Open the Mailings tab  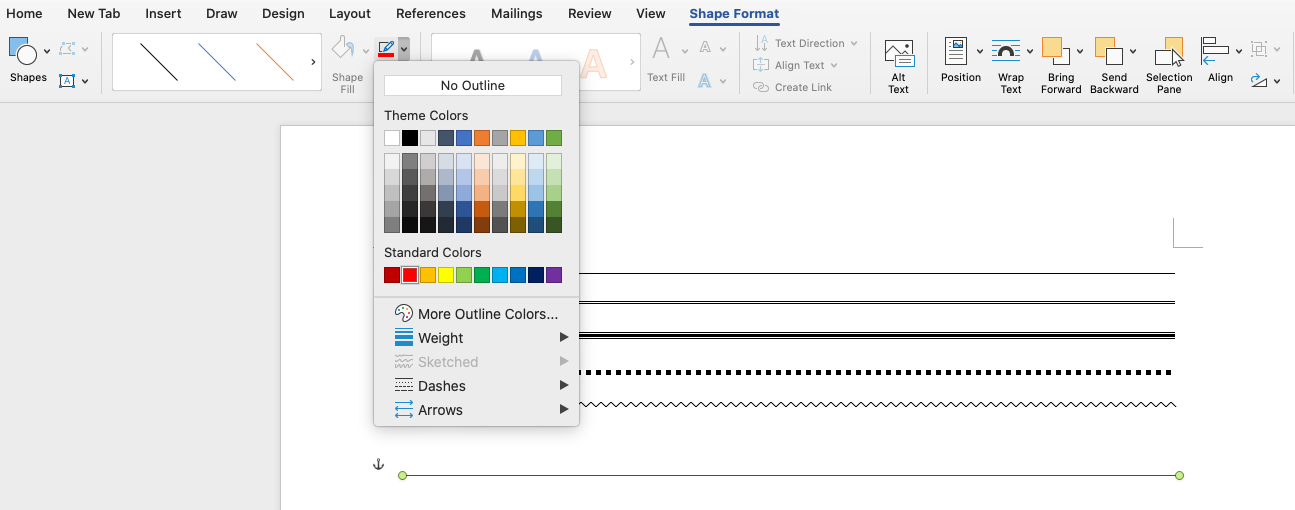tap(517, 14)
